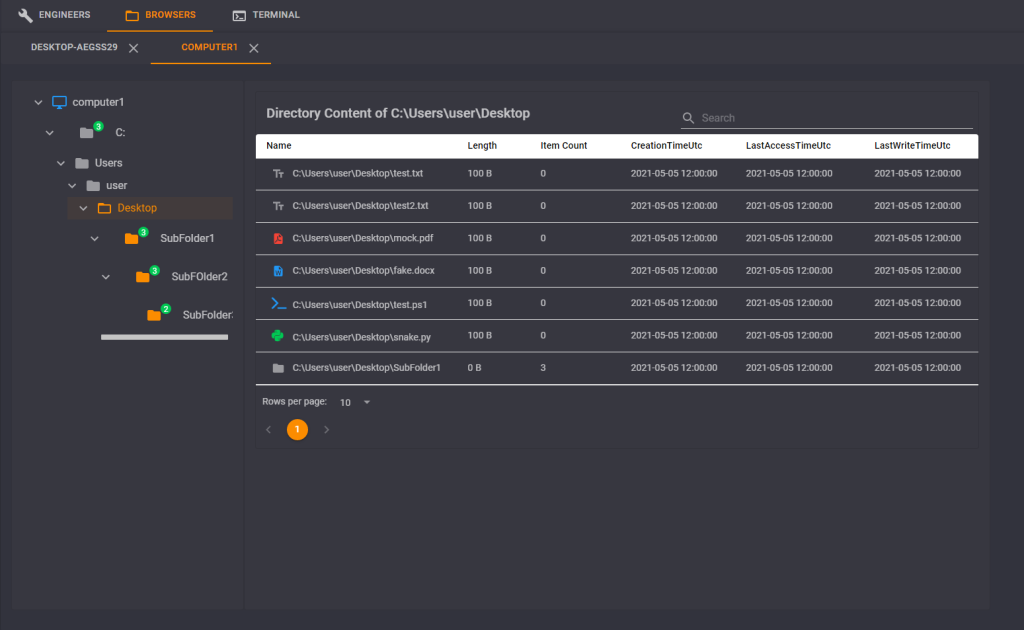The height and width of the screenshot is (630, 1024).
Task: Click the horizontal scrollbar in folder tree
Action: point(164,338)
